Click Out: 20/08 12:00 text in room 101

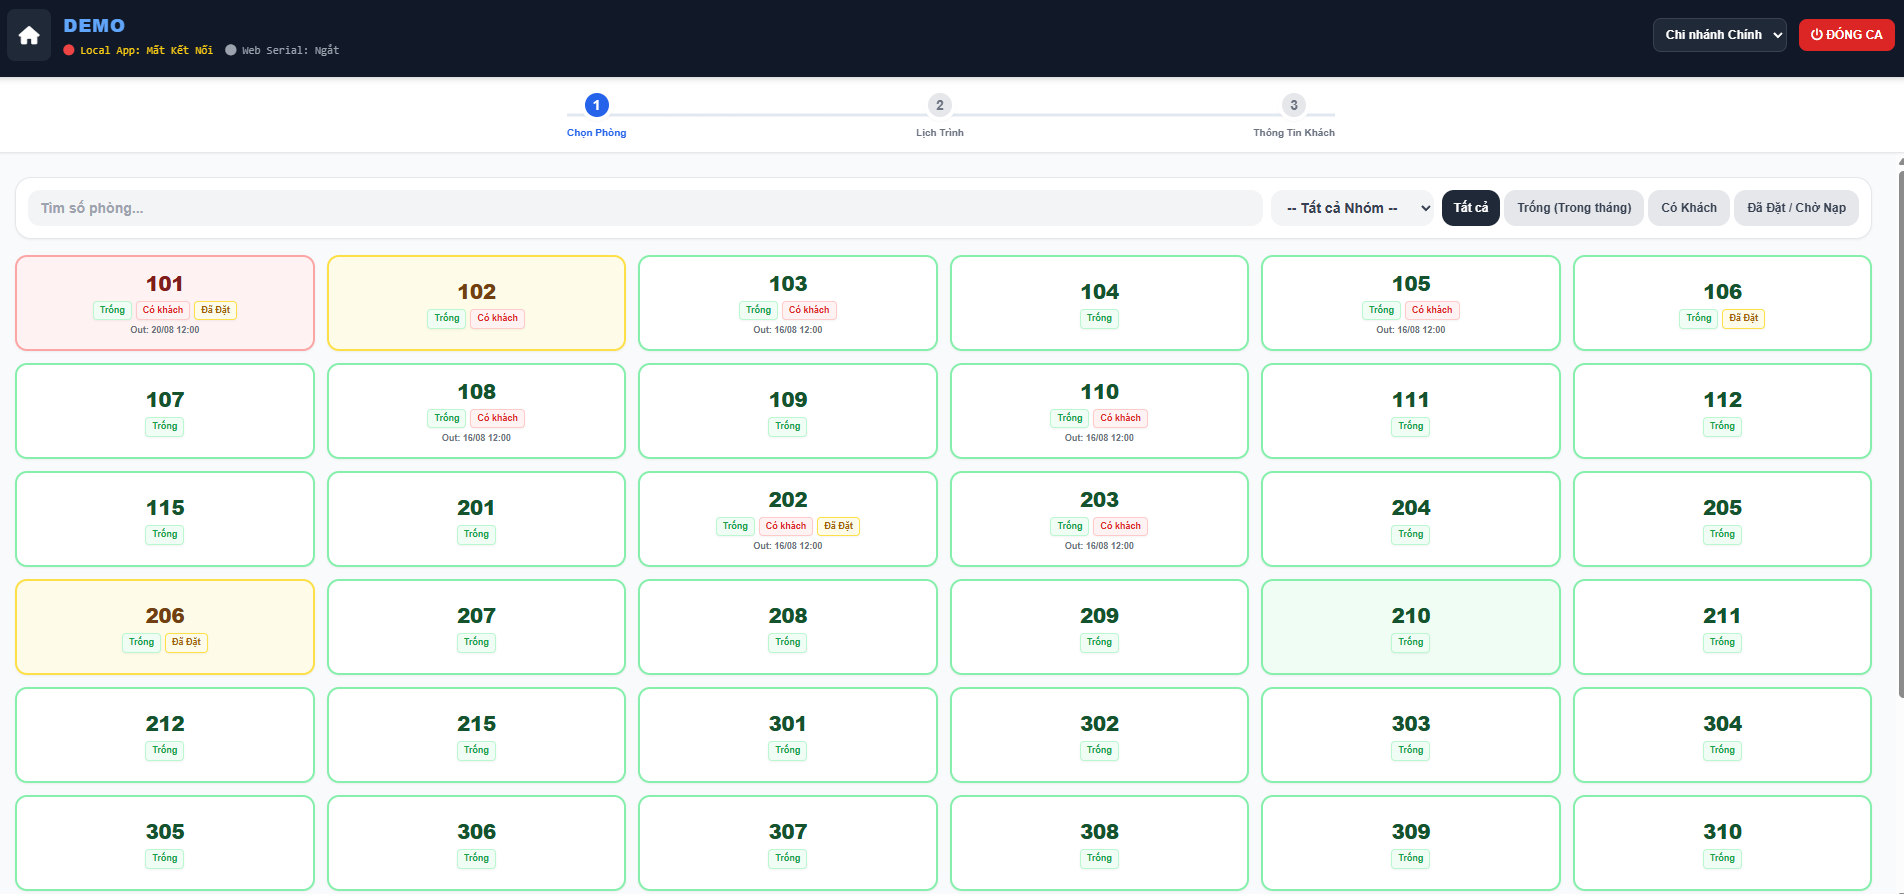point(165,330)
